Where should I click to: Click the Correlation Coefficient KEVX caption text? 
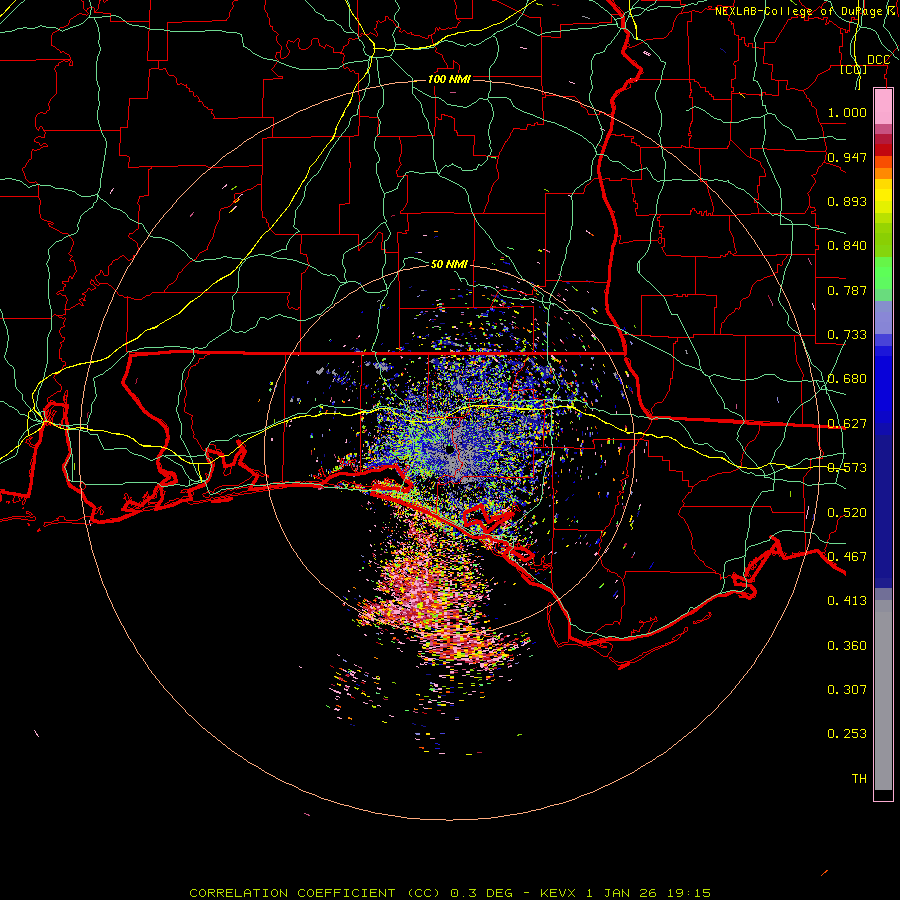[450, 893]
